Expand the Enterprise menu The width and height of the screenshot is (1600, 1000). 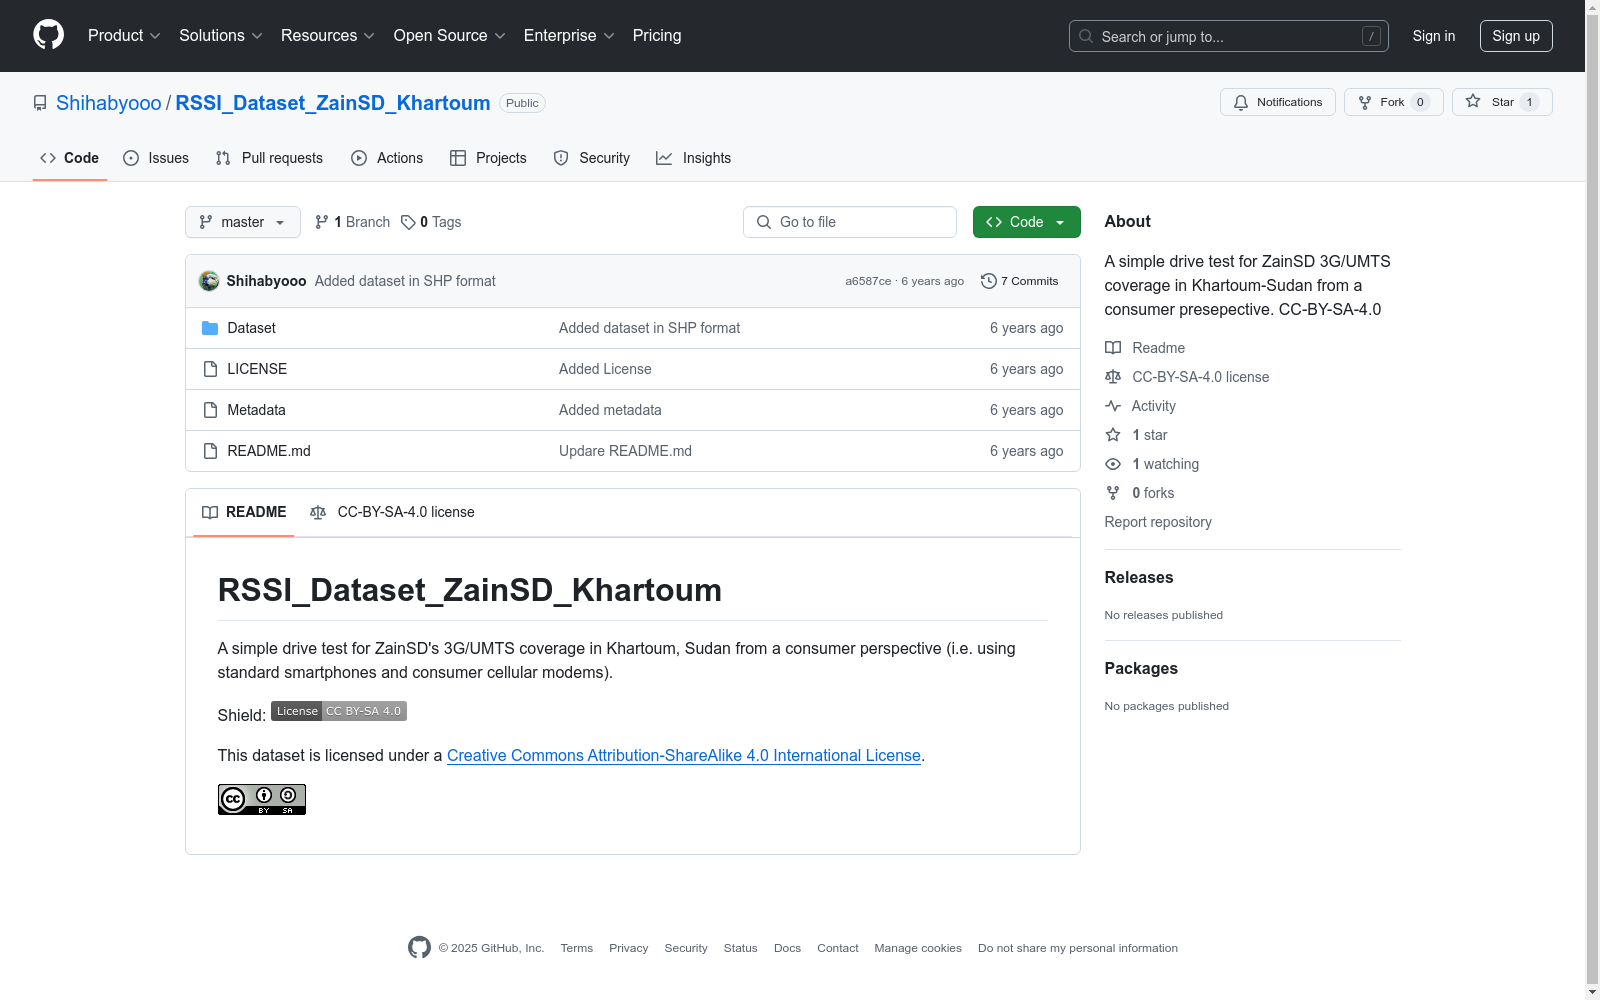pos(569,35)
